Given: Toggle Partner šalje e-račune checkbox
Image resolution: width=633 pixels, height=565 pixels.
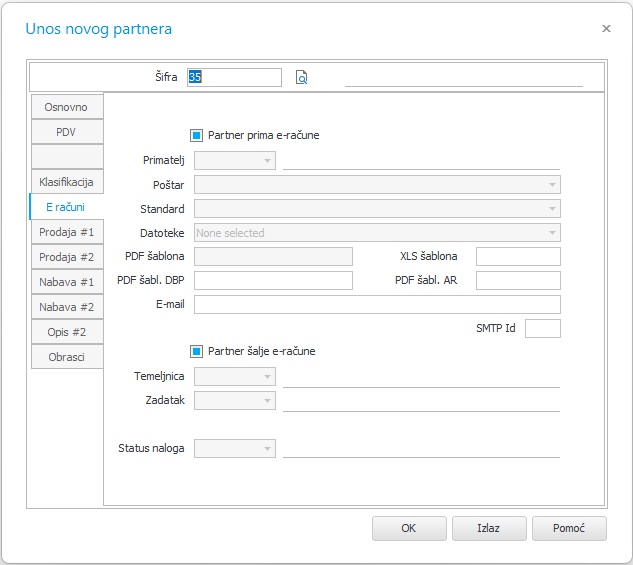Looking at the screenshot, I should (196, 352).
